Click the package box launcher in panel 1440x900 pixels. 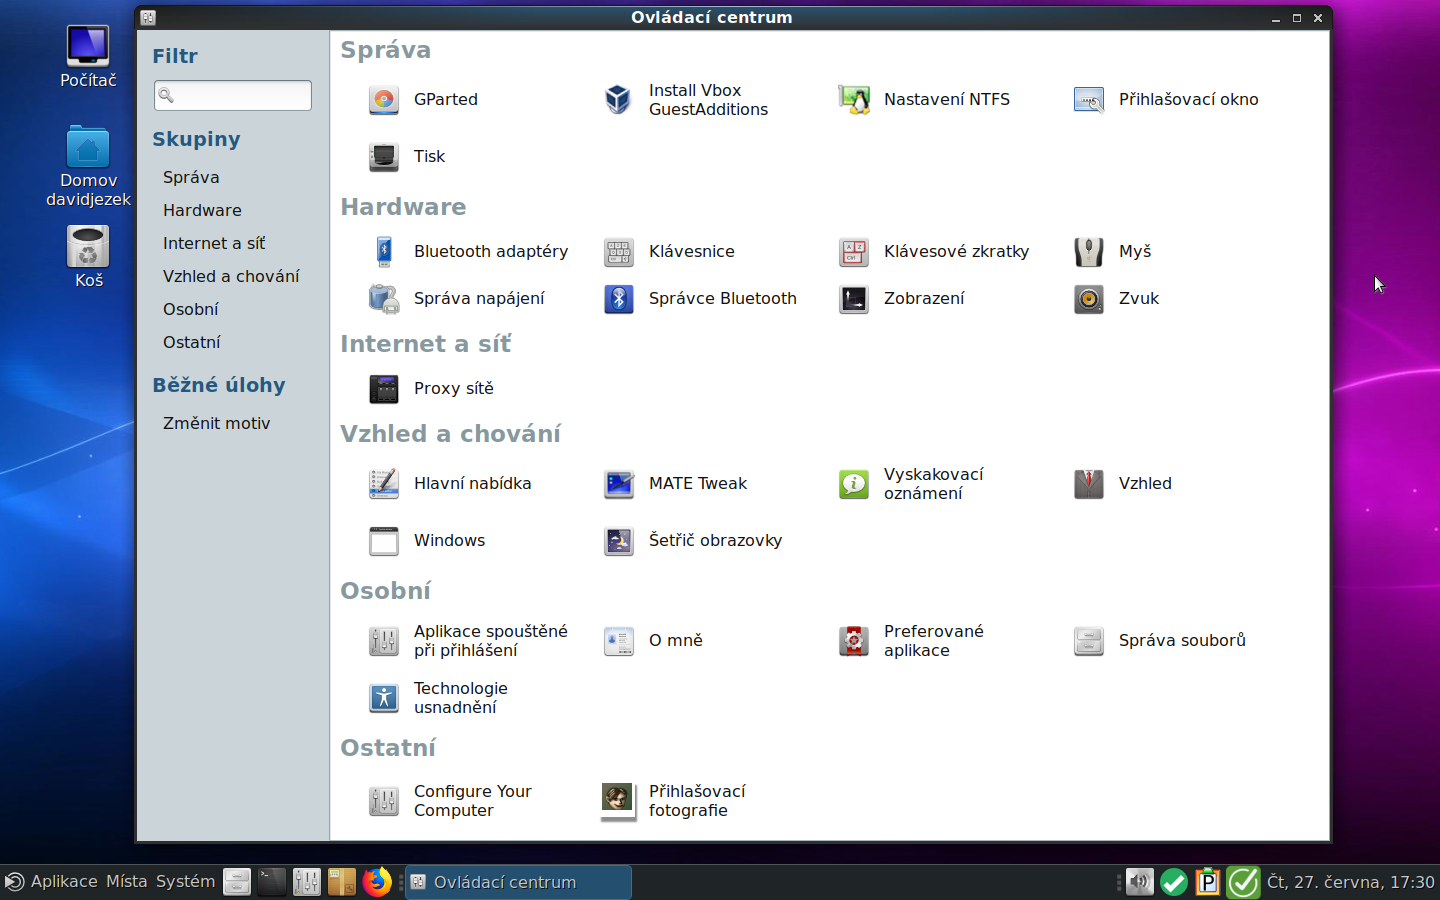point(342,882)
